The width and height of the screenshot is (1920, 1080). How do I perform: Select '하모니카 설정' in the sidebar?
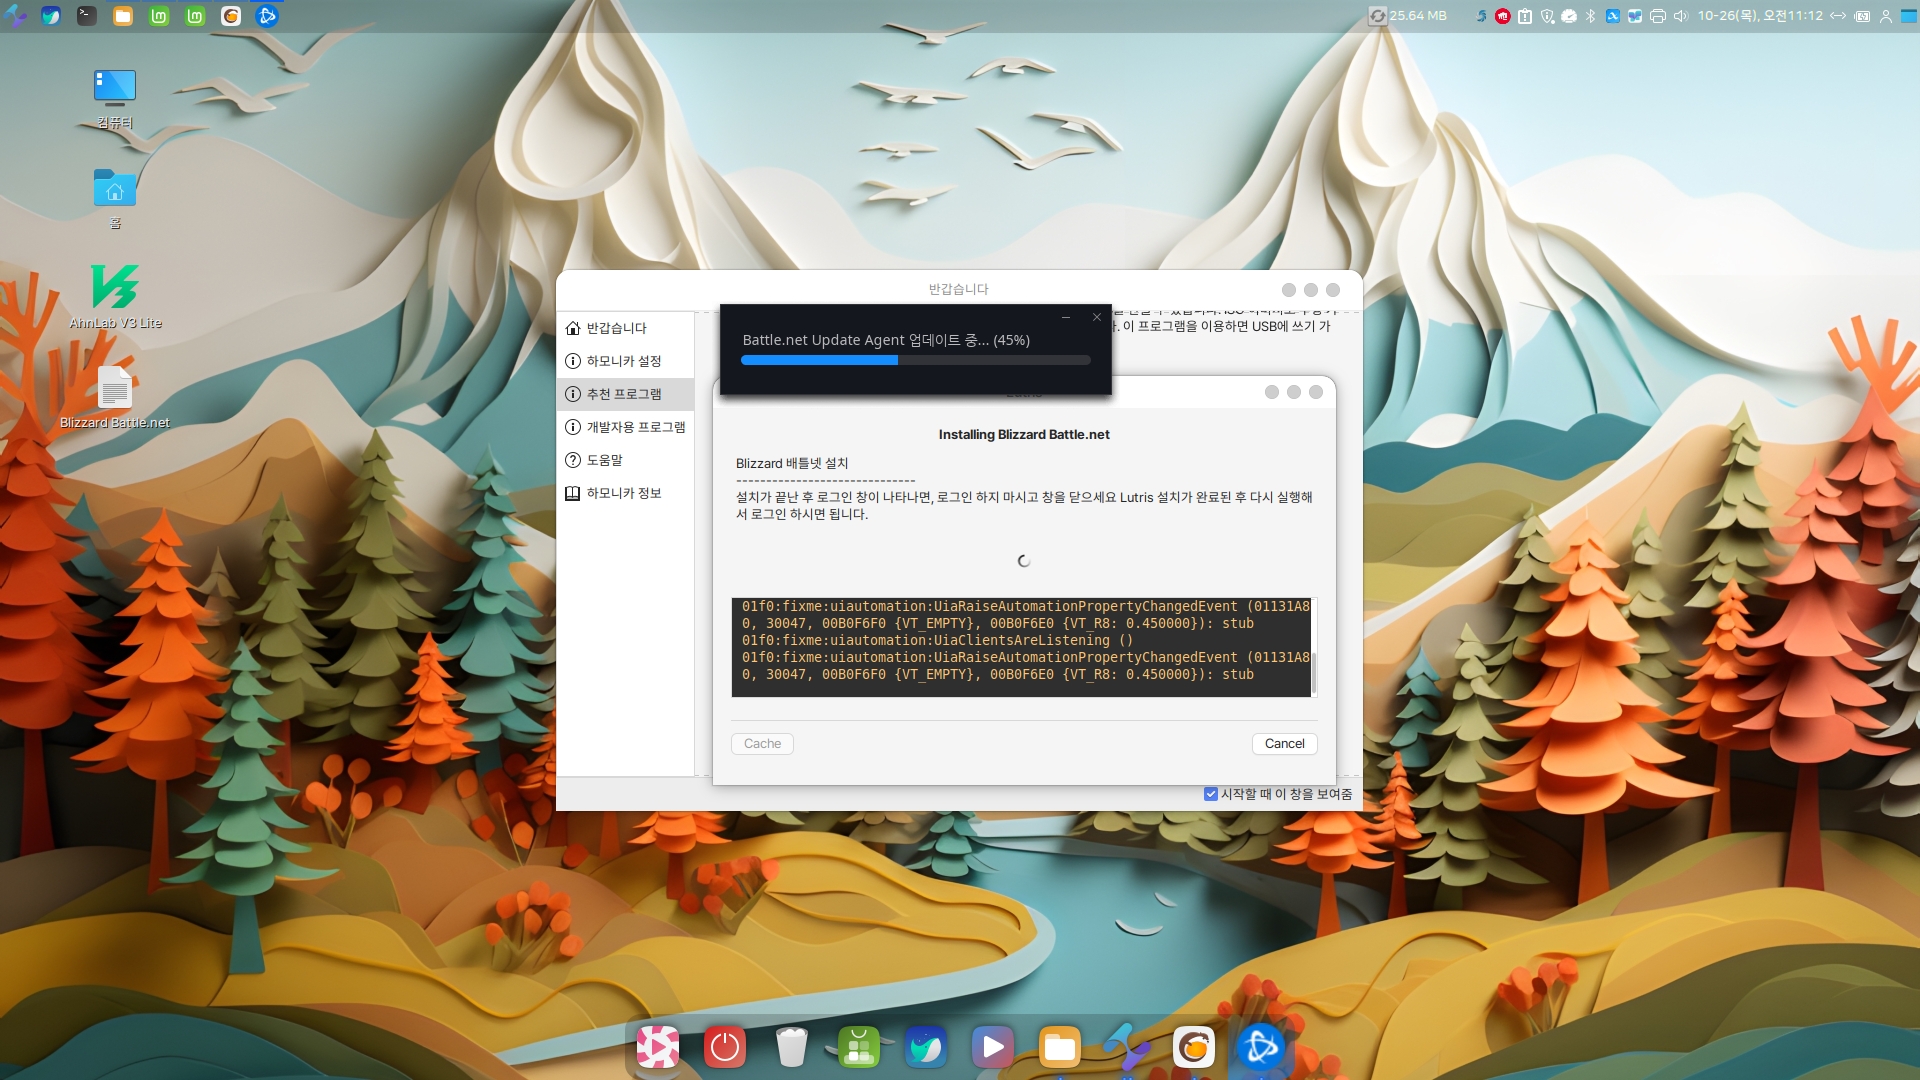tap(623, 361)
